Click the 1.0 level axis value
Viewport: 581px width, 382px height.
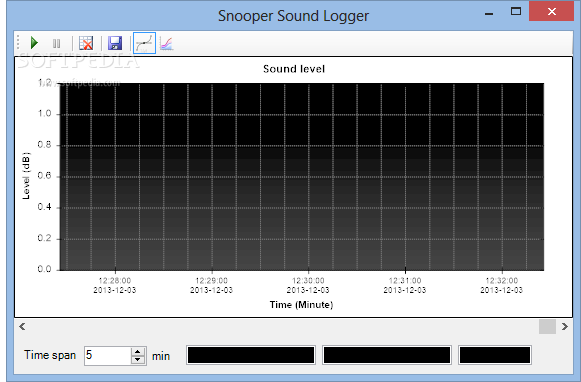44,113
